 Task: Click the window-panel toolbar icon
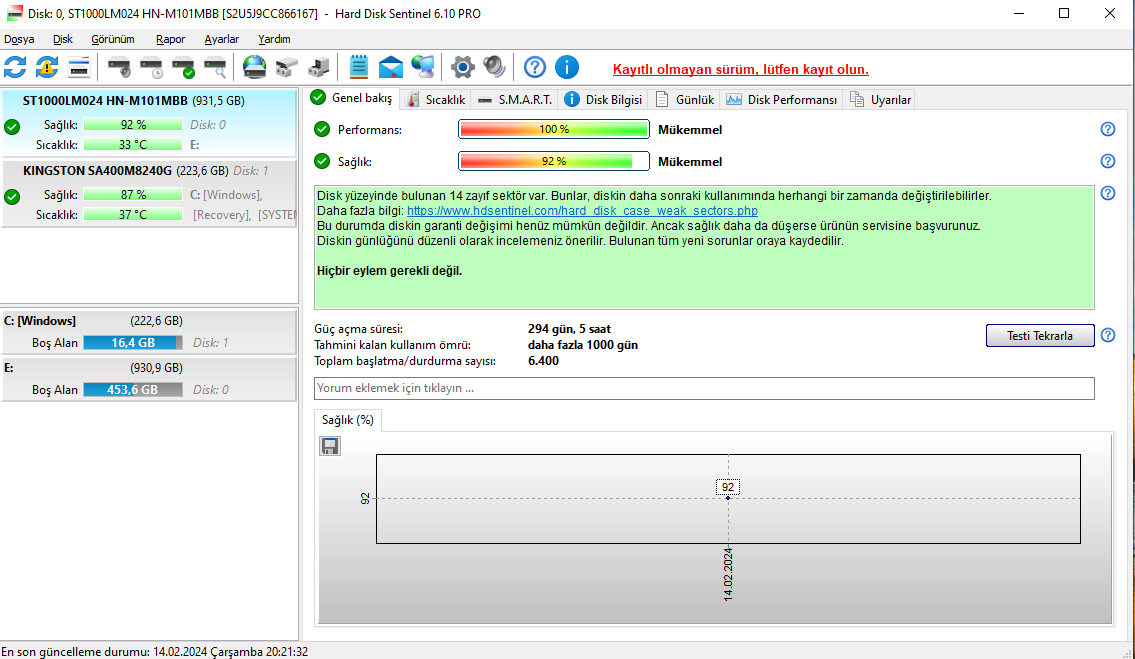point(79,67)
